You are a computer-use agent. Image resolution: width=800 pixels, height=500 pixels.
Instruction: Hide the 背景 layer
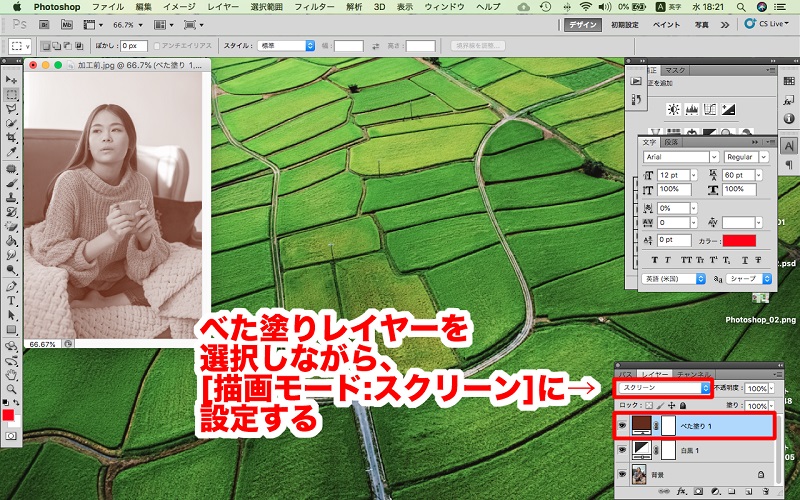(622, 474)
